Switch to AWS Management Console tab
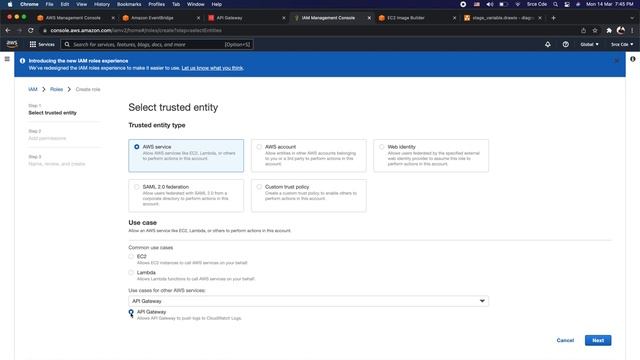 [x=73, y=18]
